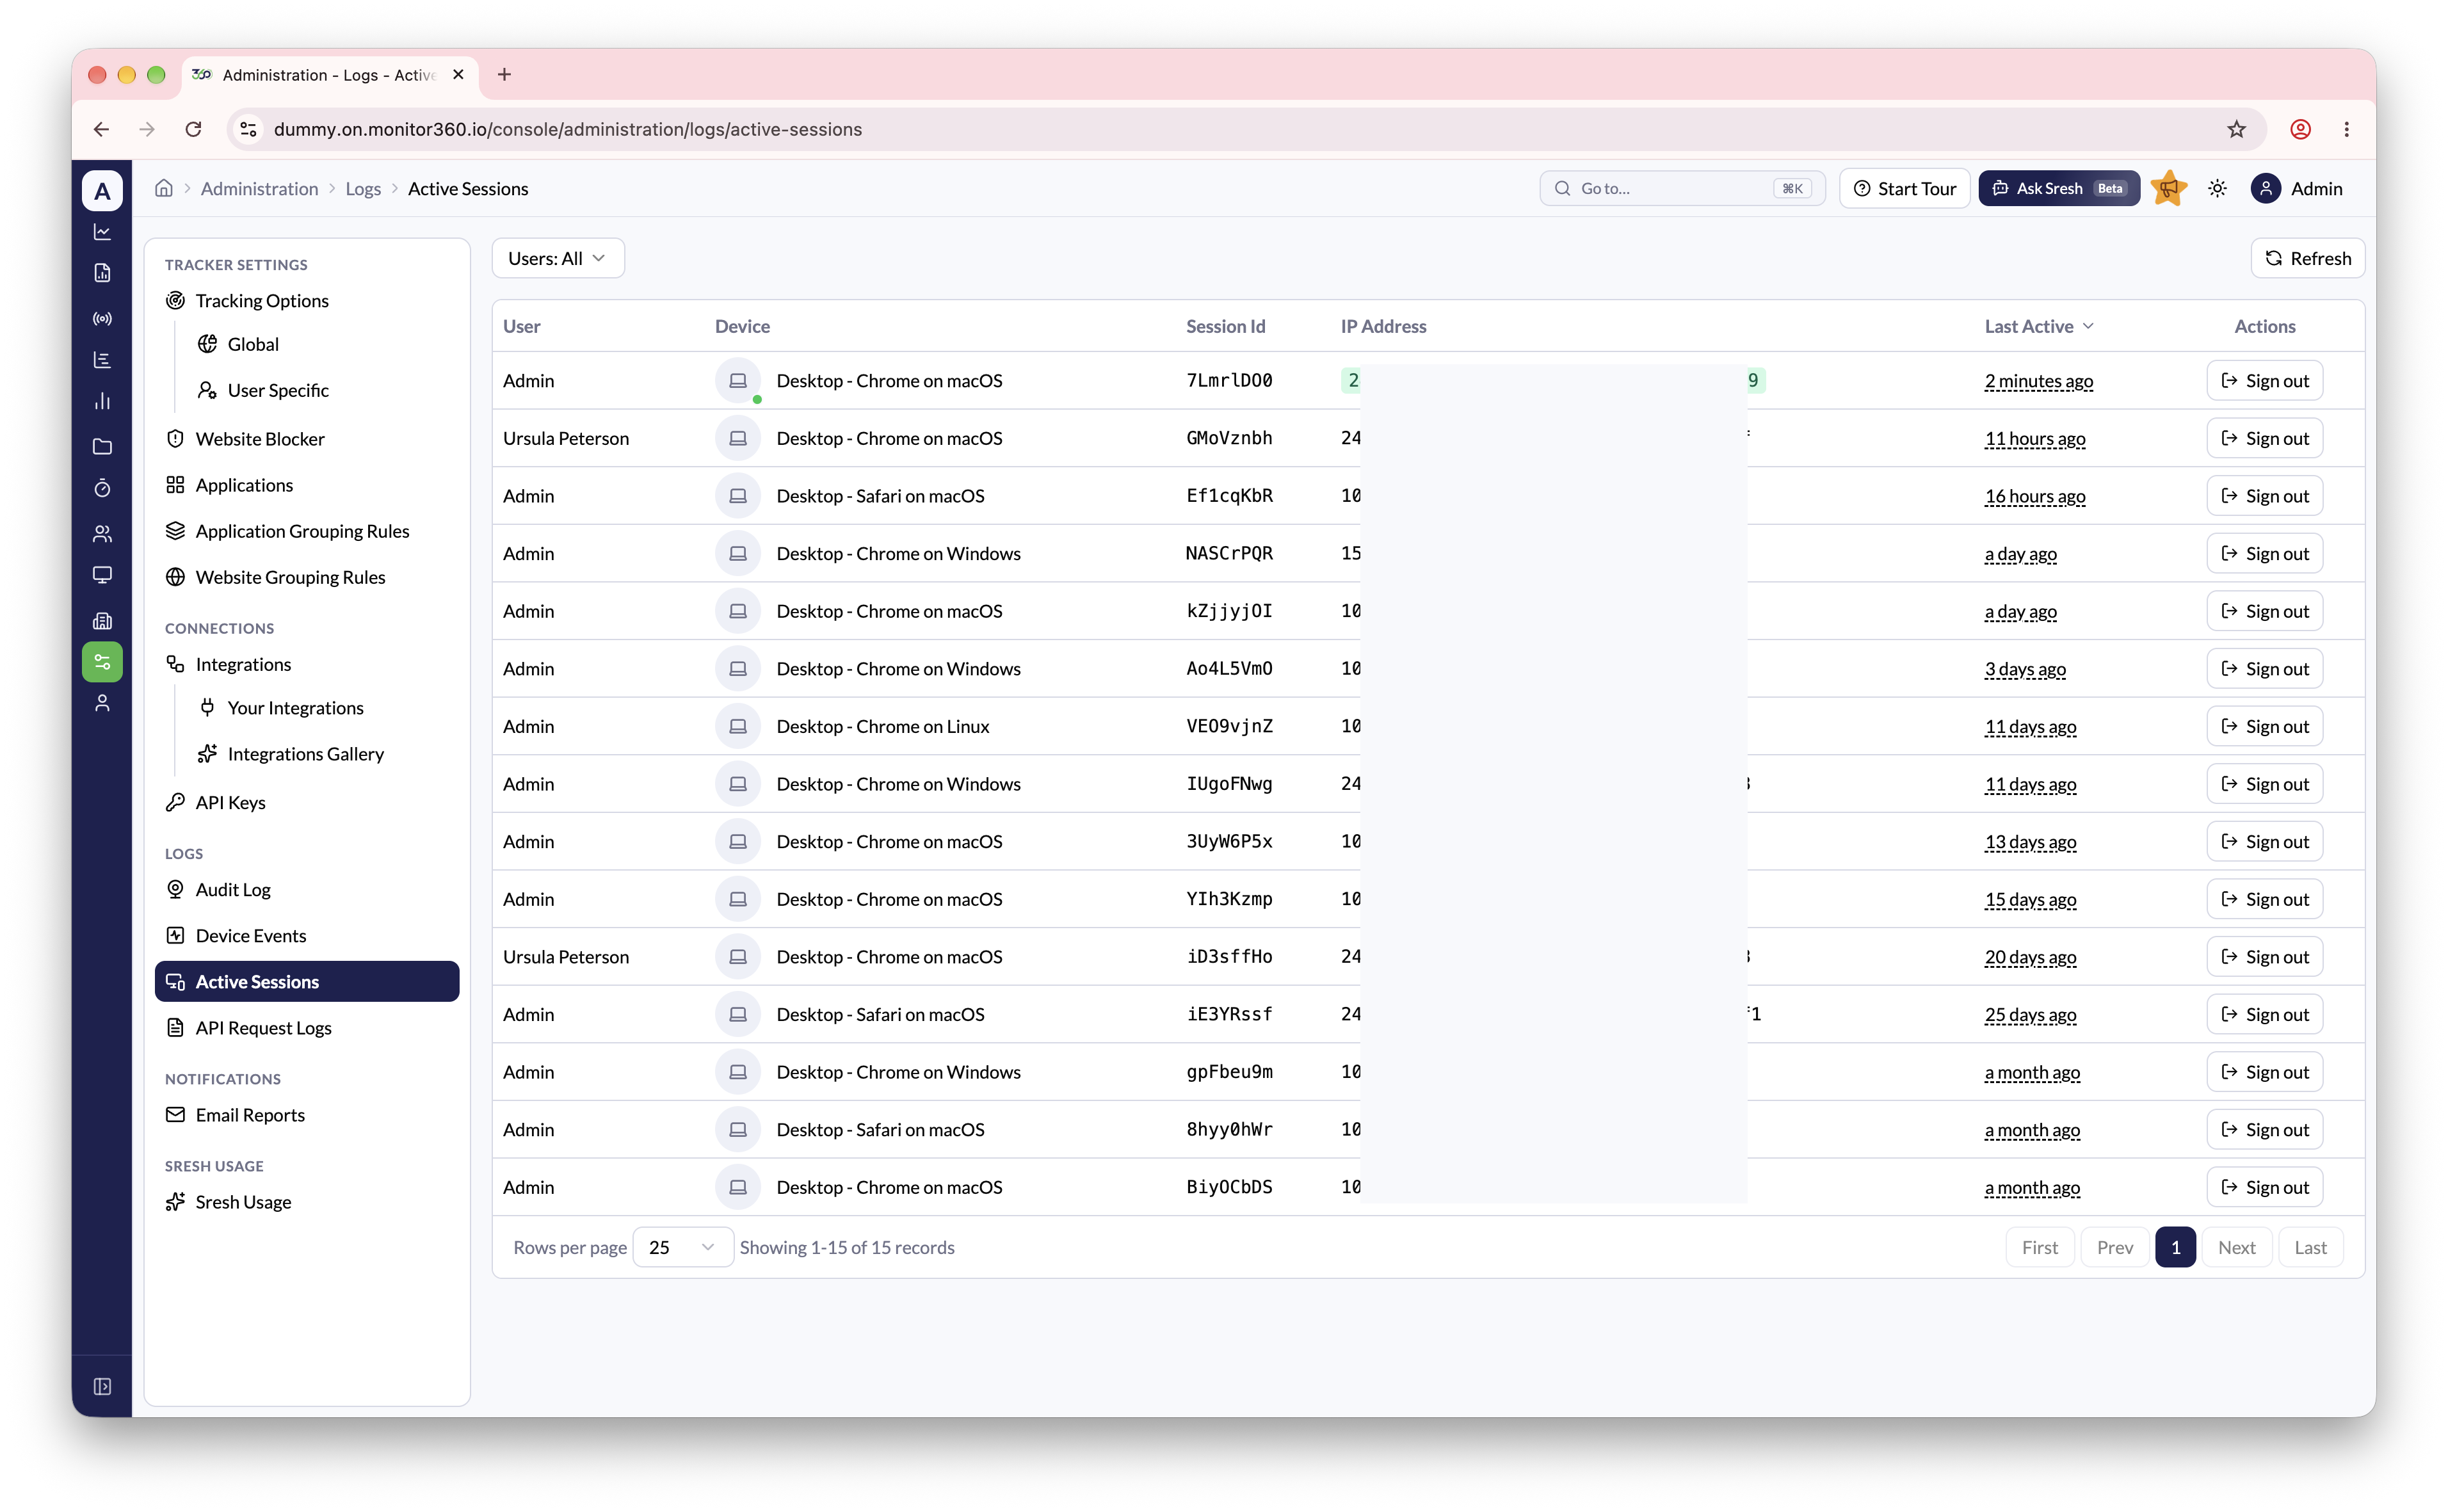
Task: Open the monitor screen icon in the left rail
Action: pos(102,575)
